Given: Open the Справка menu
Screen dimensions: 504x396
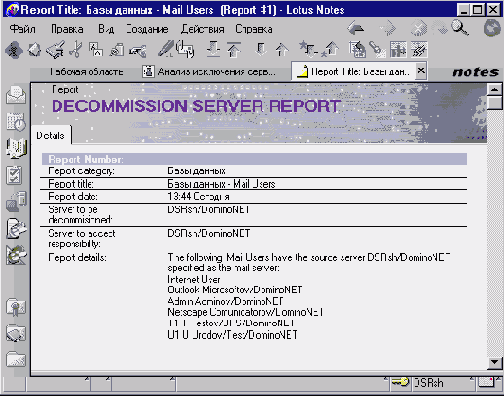Looking at the screenshot, I should pos(254,29).
